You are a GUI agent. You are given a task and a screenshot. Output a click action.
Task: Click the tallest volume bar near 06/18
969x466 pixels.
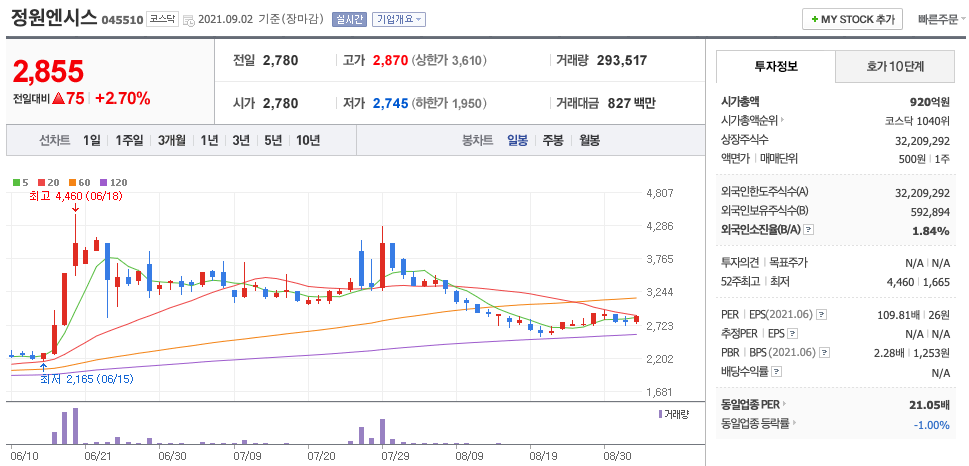[x=75, y=426]
